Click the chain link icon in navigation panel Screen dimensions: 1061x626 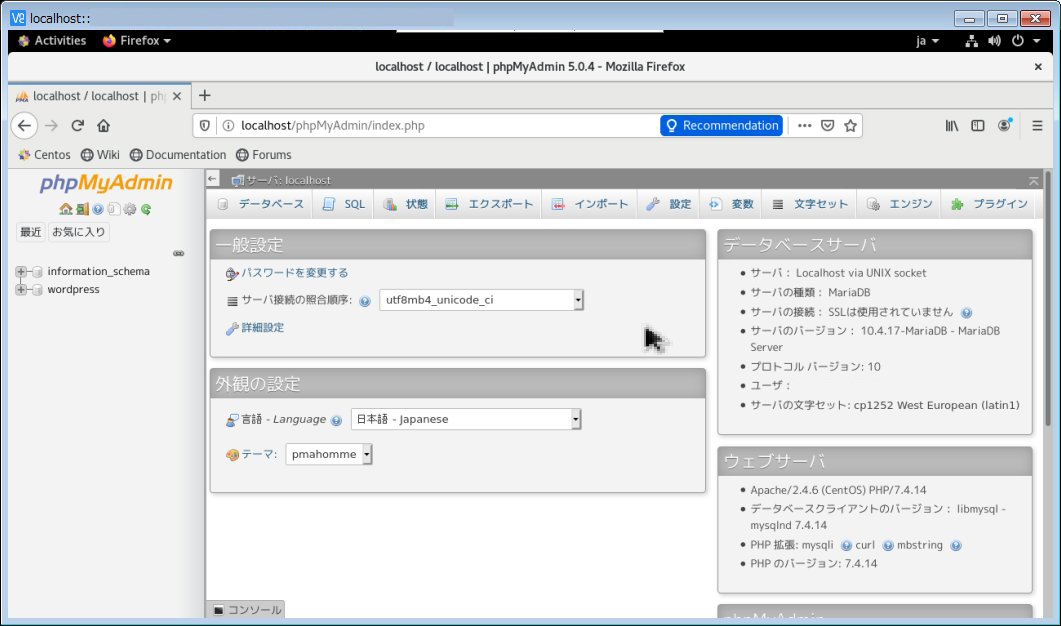[x=179, y=253]
